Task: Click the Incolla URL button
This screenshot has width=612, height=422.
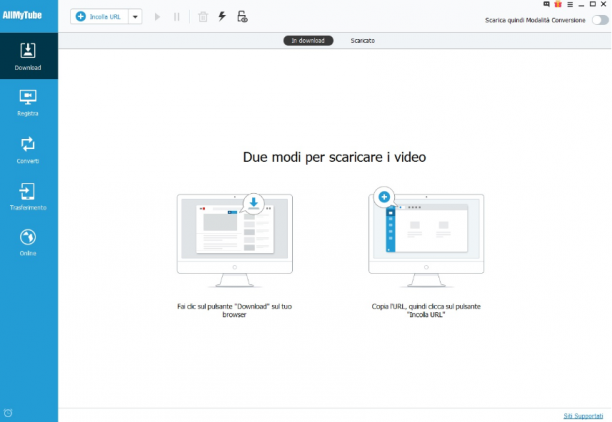Action: pos(99,17)
